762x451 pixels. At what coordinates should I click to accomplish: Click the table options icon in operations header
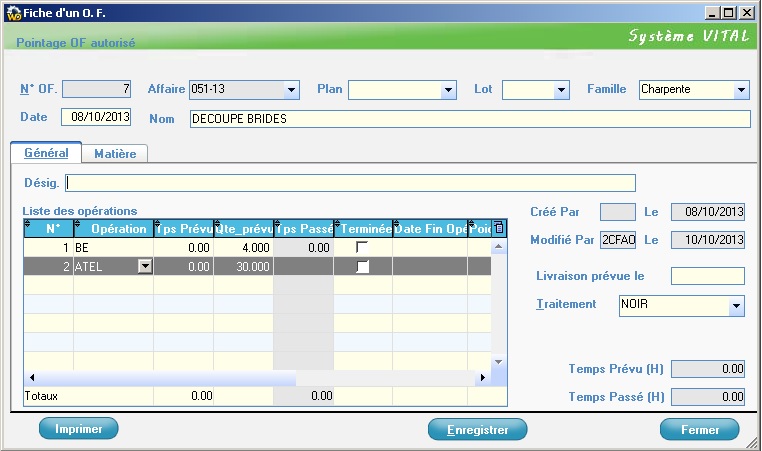point(500,229)
